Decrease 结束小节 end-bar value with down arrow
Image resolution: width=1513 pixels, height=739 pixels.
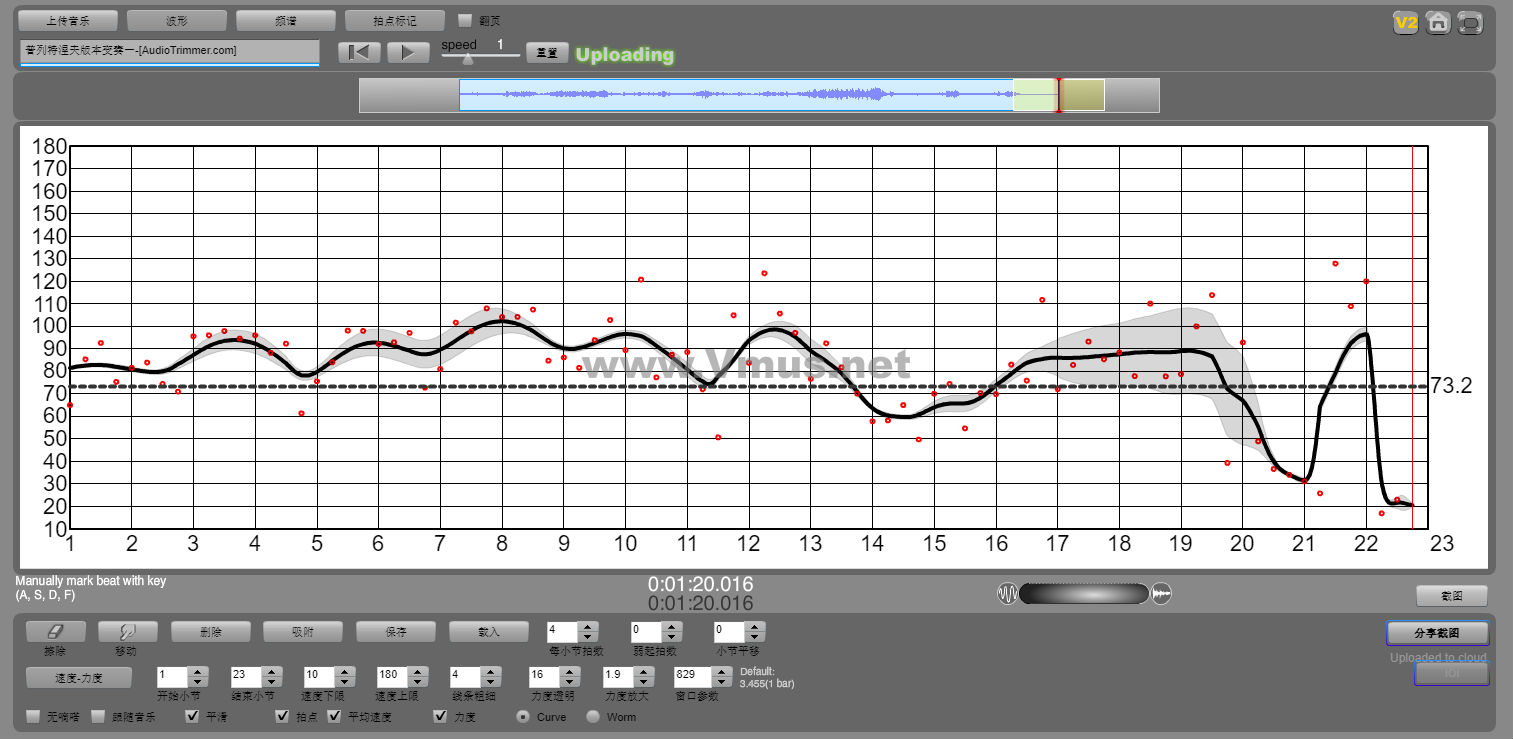click(x=271, y=681)
